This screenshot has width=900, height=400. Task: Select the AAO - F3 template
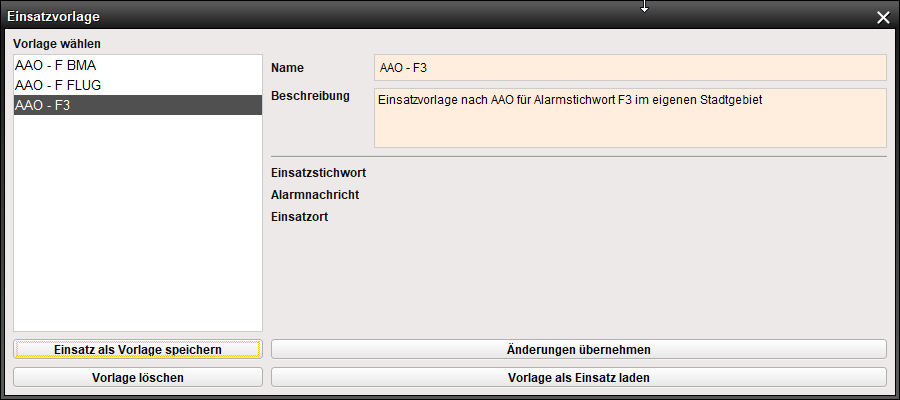tap(137, 105)
